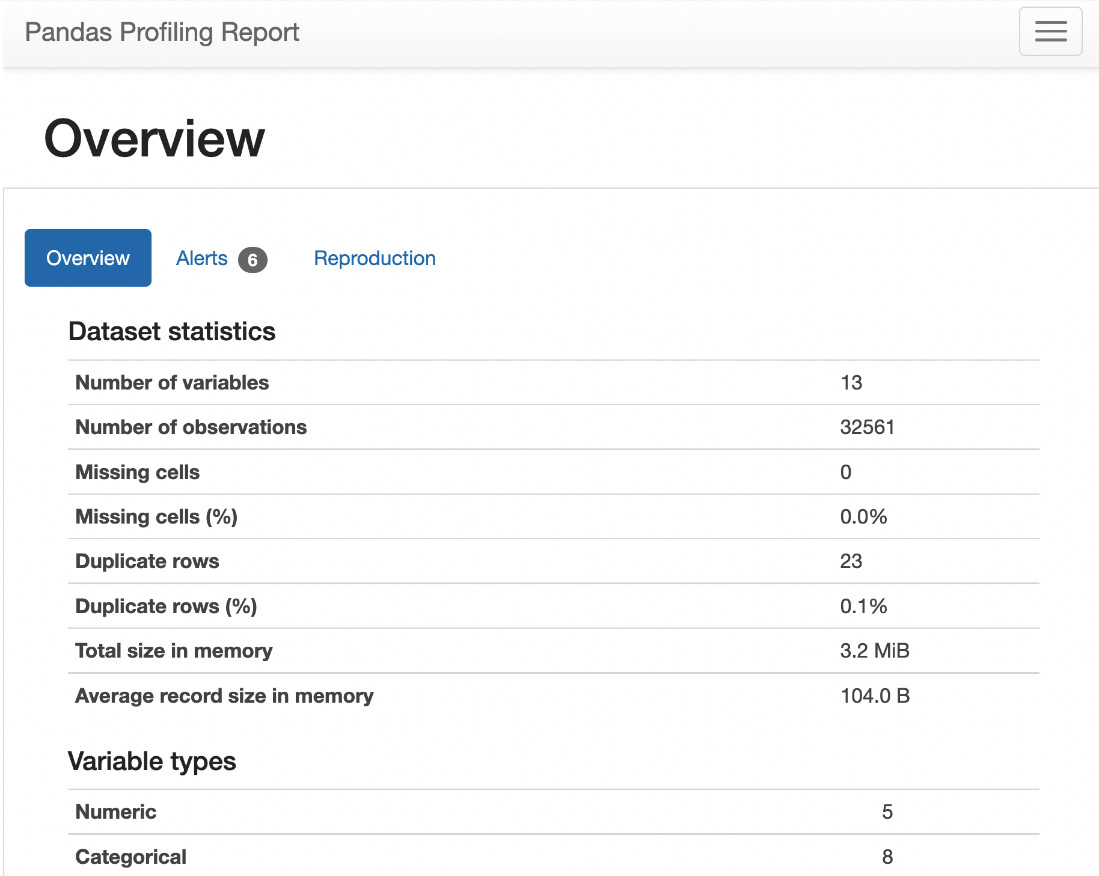
Task: Open the Reproduction tab
Action: click(x=374, y=259)
